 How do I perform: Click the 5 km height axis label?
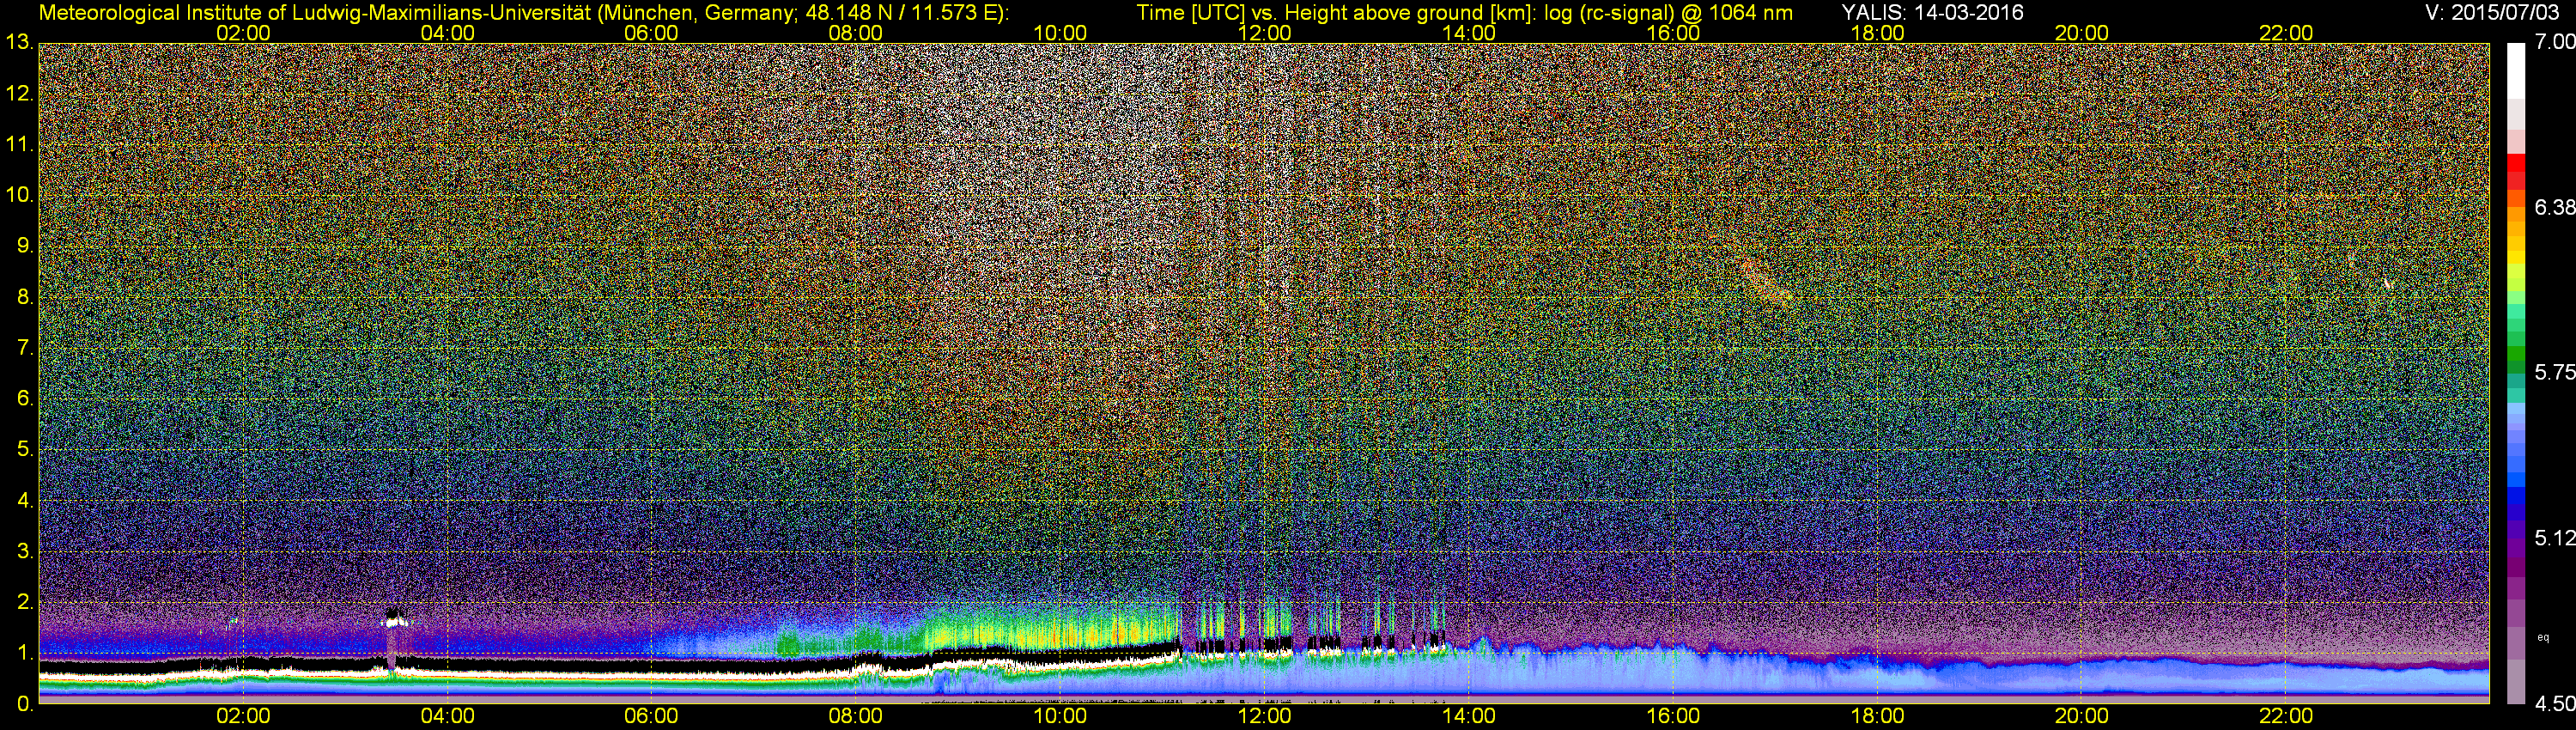click(x=24, y=450)
